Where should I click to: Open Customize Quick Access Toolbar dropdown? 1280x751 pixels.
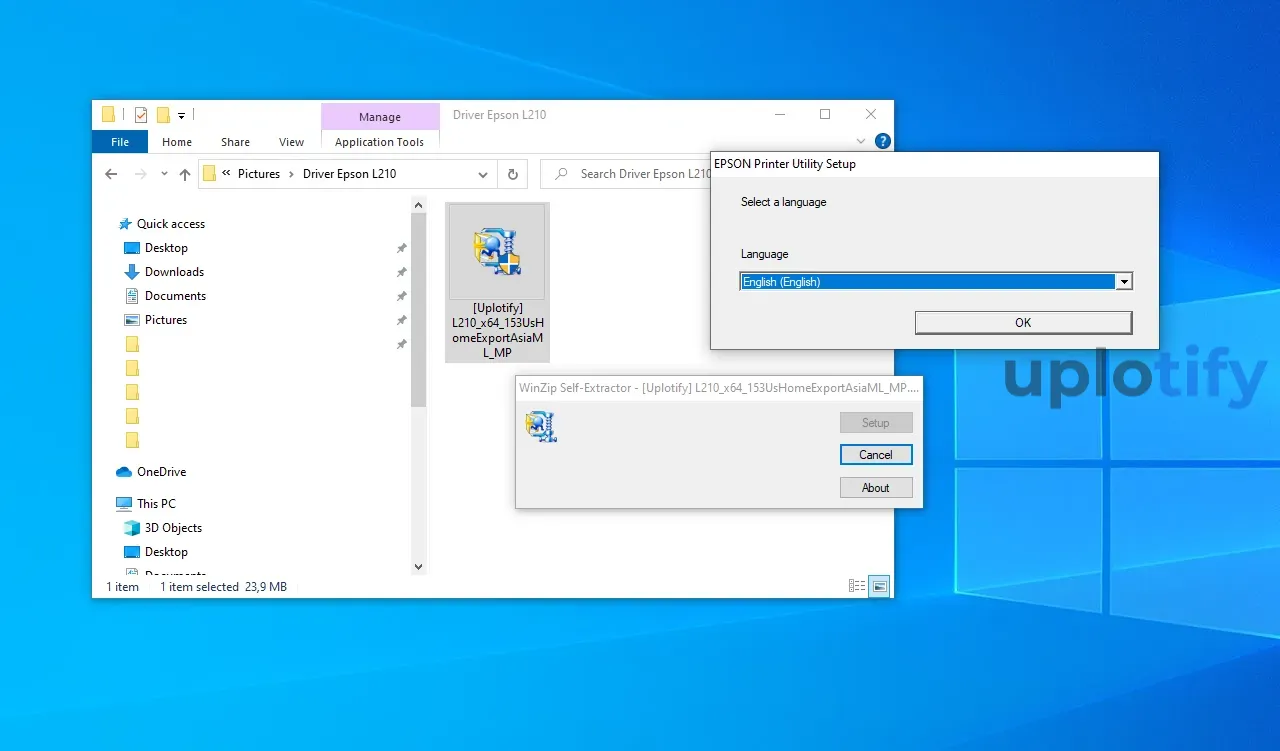point(182,116)
